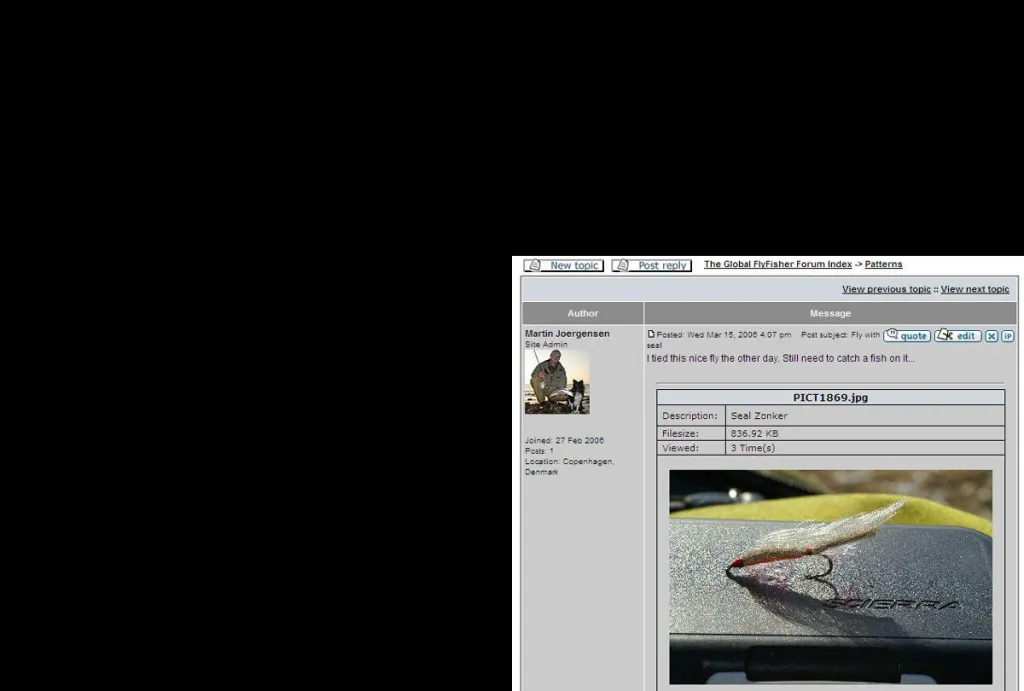Click the Seal Zonker description text

tap(759, 415)
